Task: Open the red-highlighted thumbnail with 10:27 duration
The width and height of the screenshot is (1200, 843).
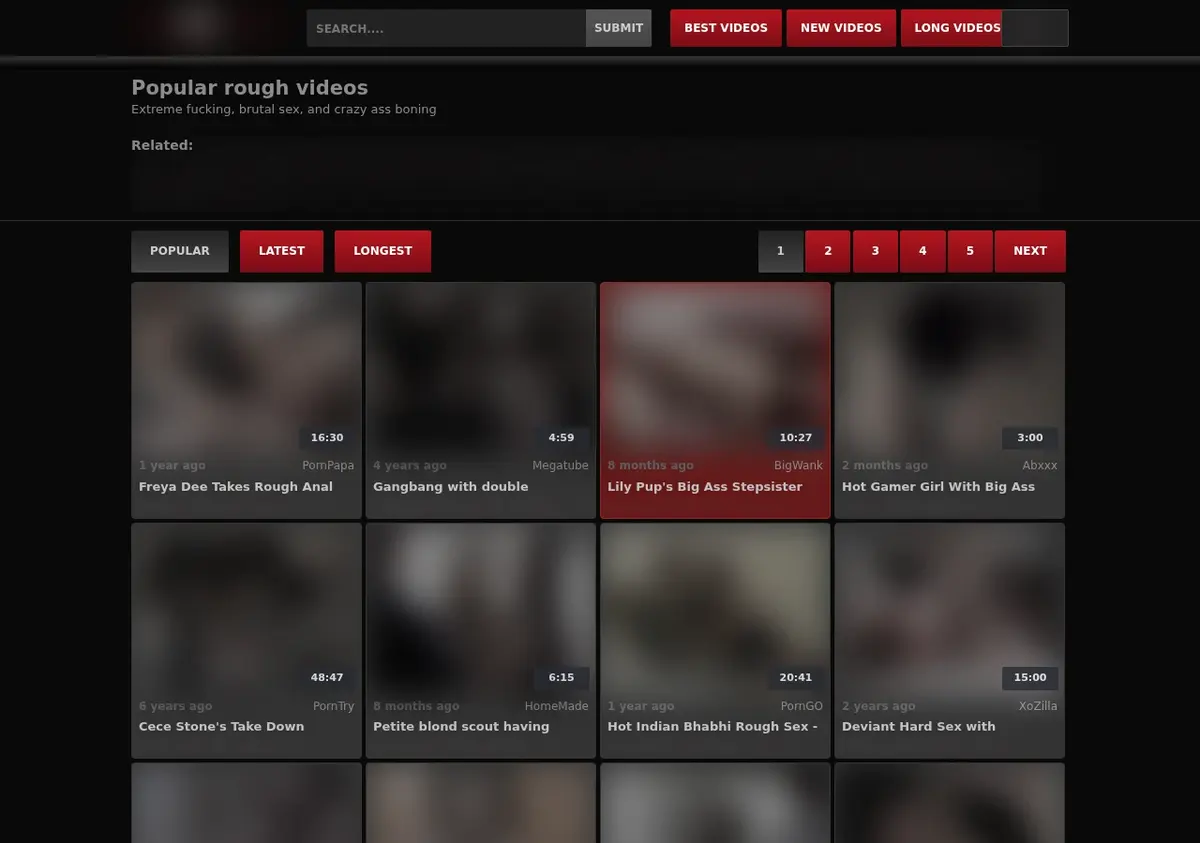Action: [715, 368]
